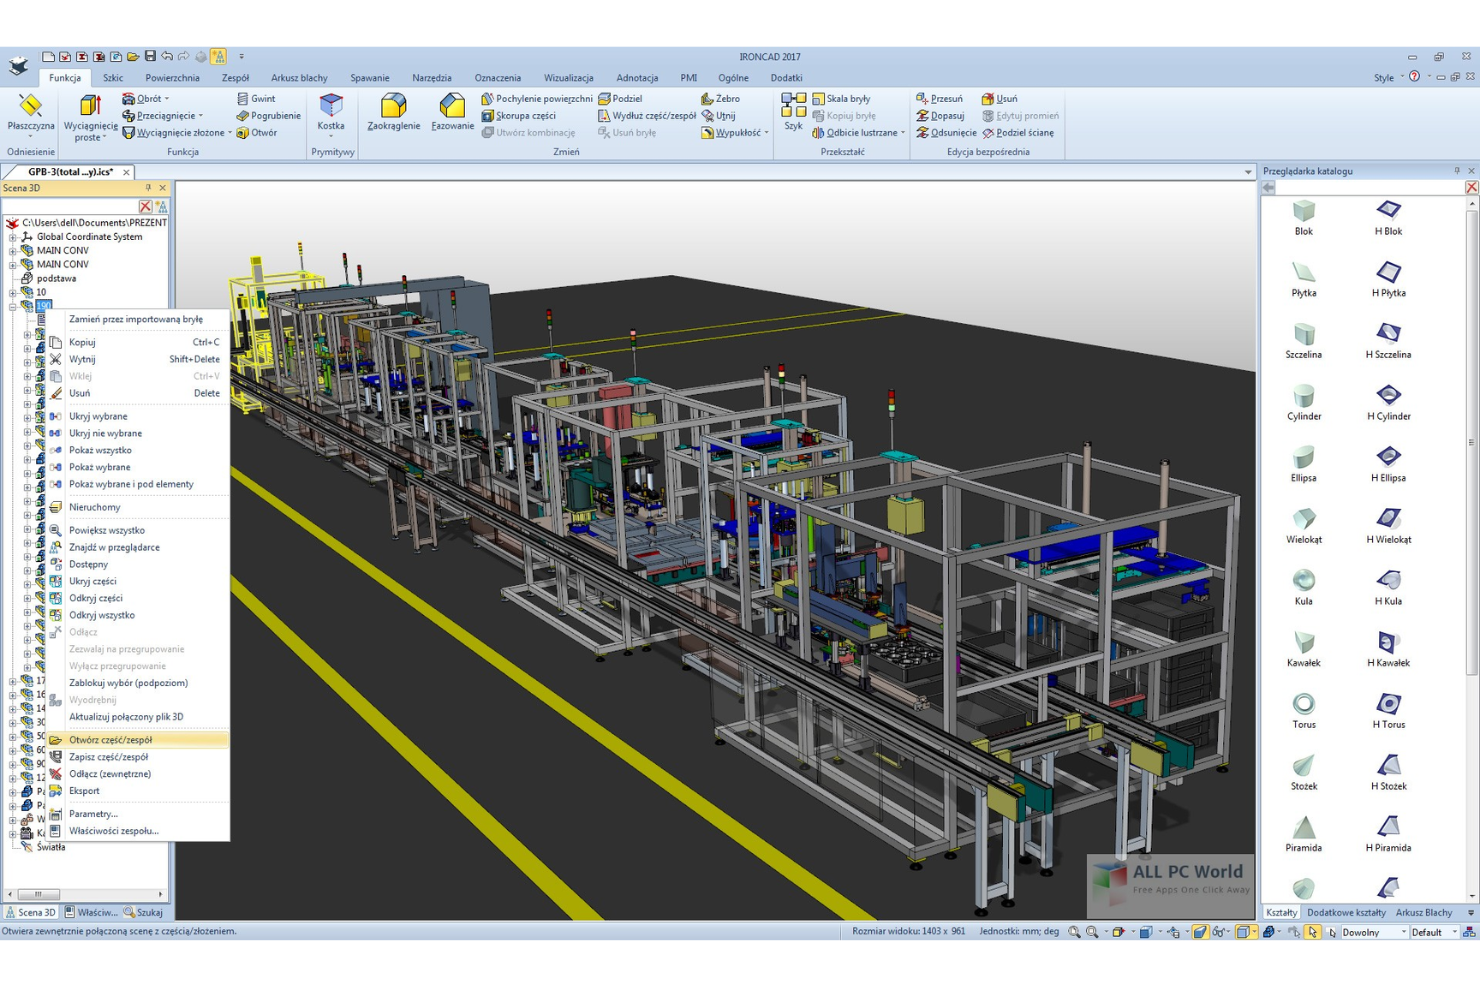Image resolution: width=1480 pixels, height=987 pixels.
Task: Click the save icon in quick access toolbar
Action: pos(150,57)
